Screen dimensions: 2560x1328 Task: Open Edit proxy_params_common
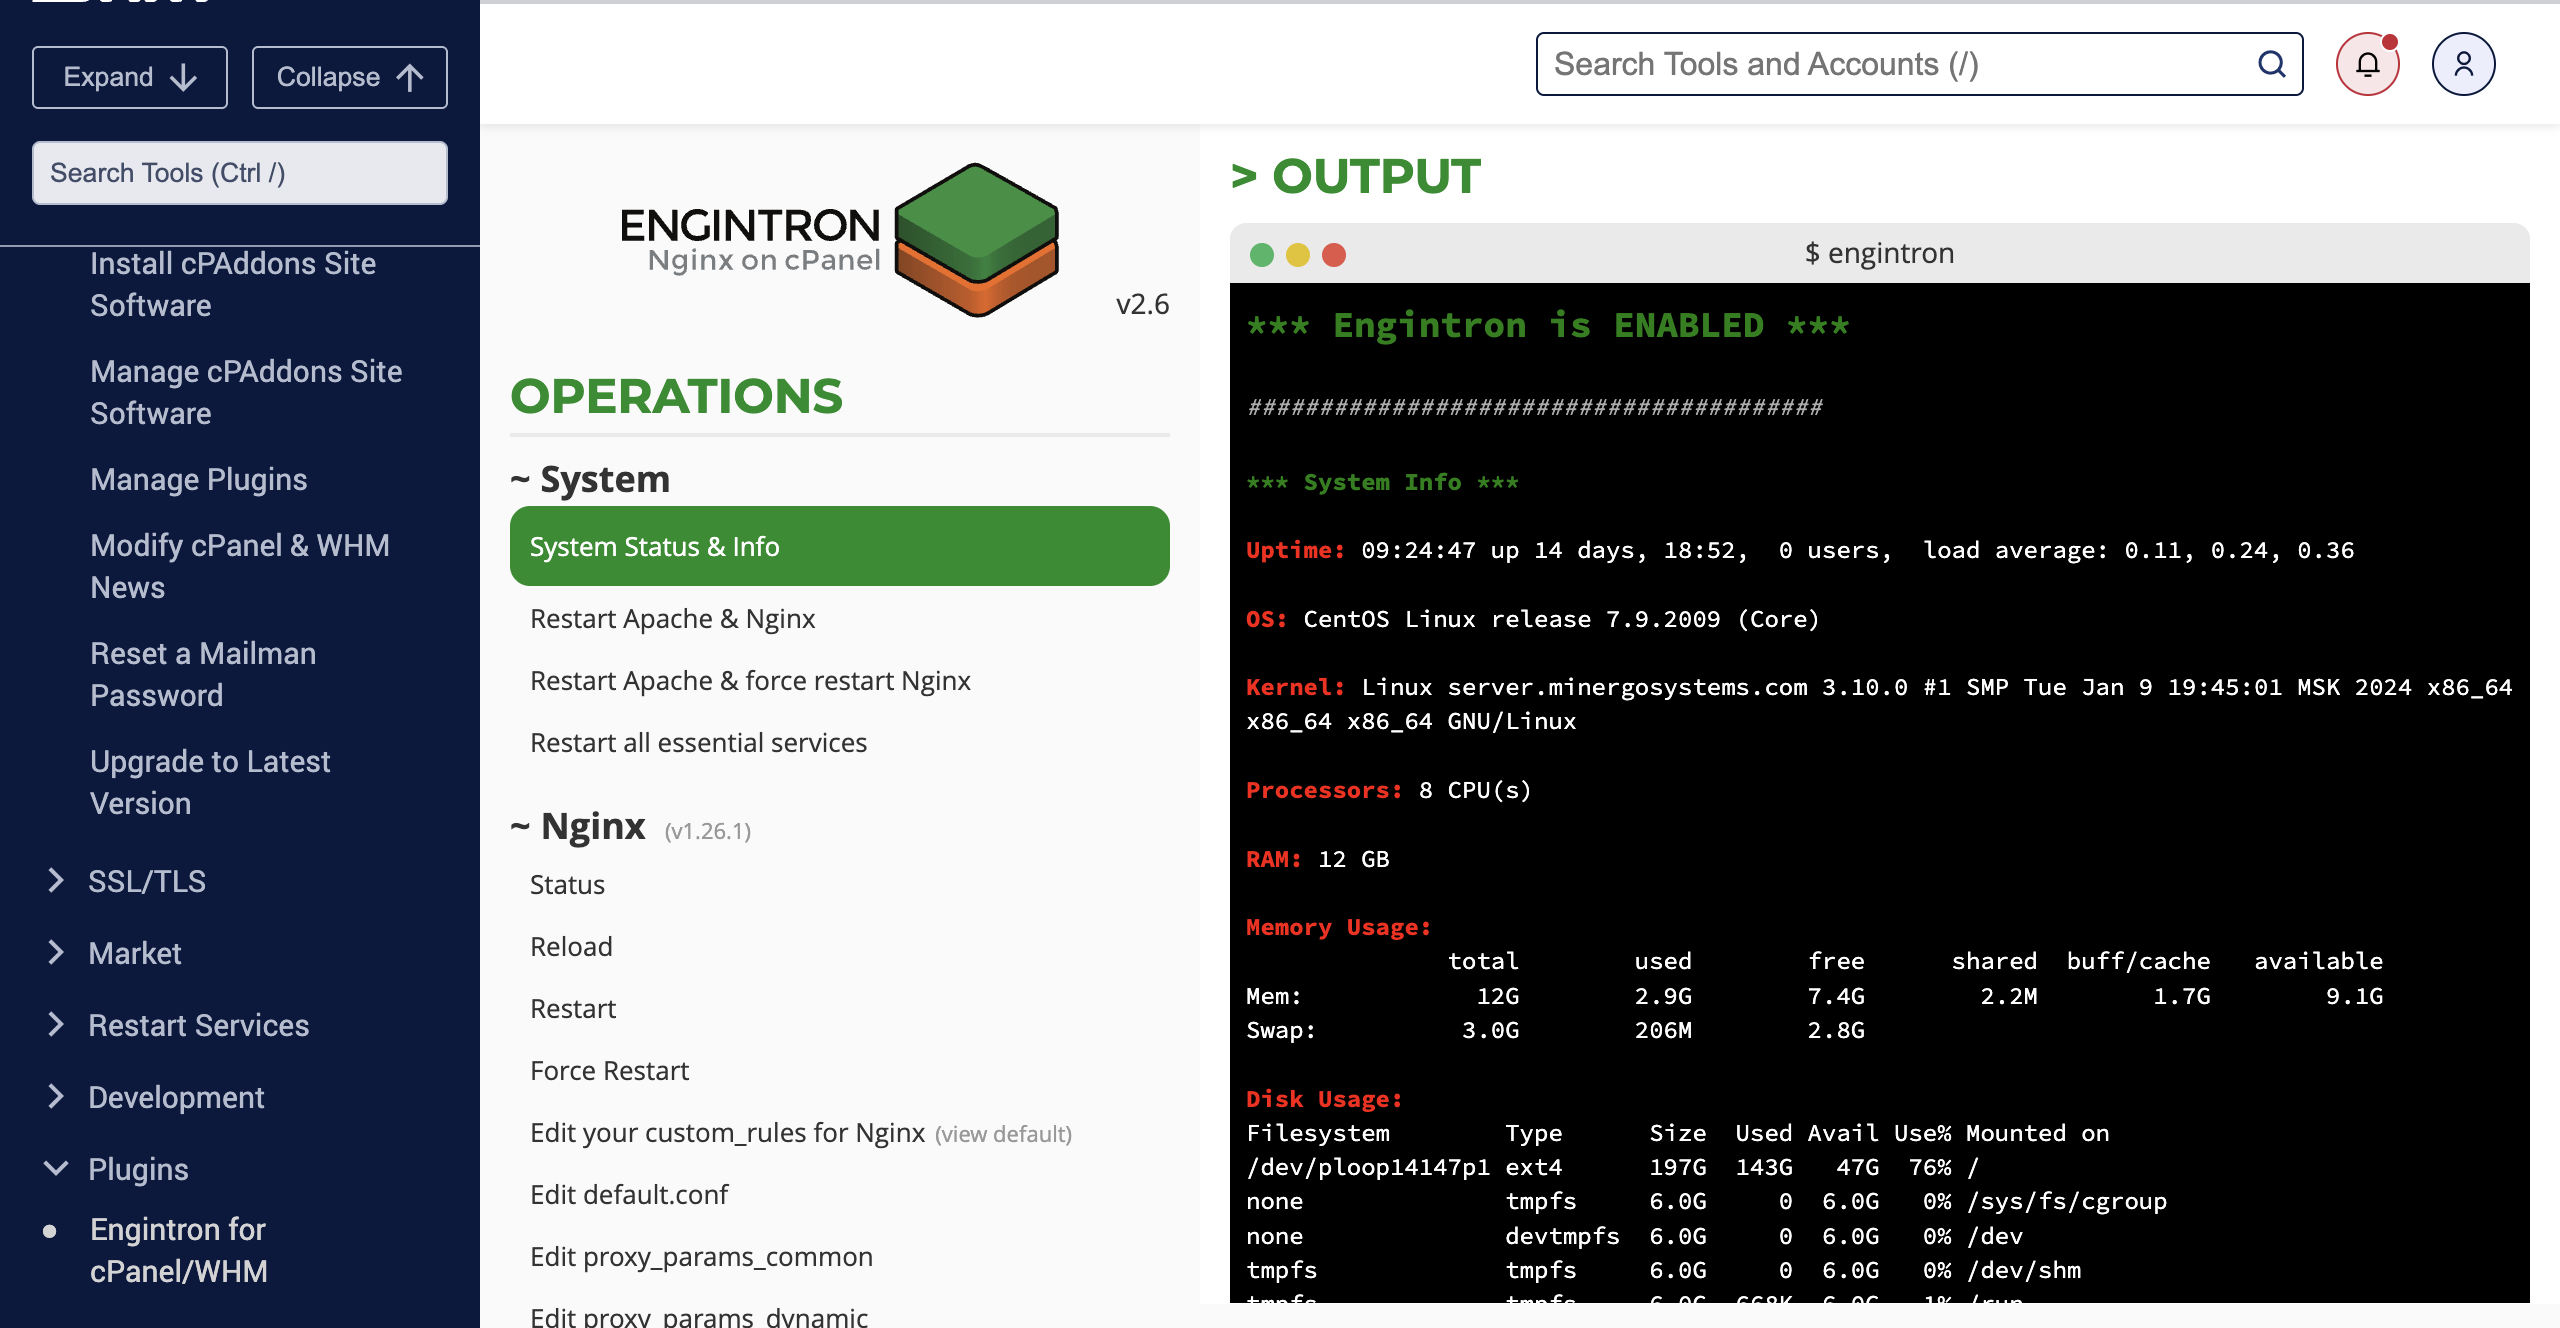(701, 1257)
